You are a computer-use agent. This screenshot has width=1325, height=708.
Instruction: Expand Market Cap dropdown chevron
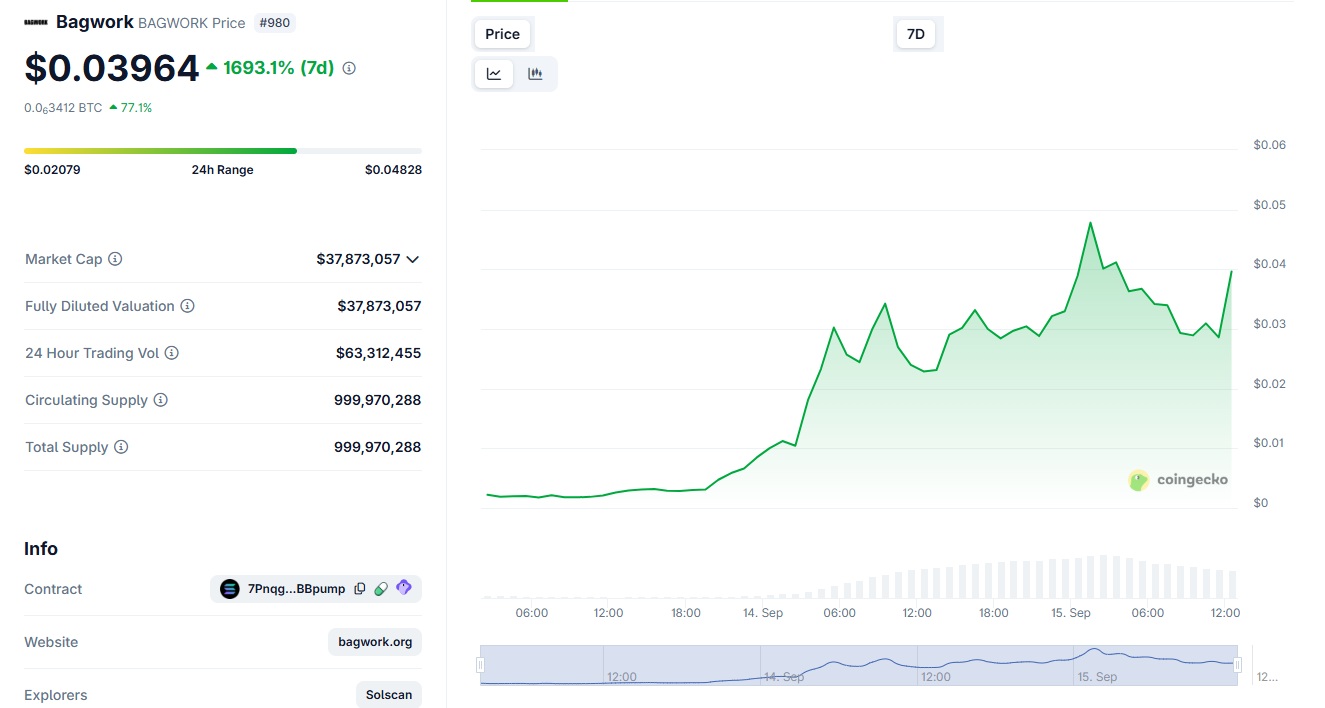tap(413, 259)
